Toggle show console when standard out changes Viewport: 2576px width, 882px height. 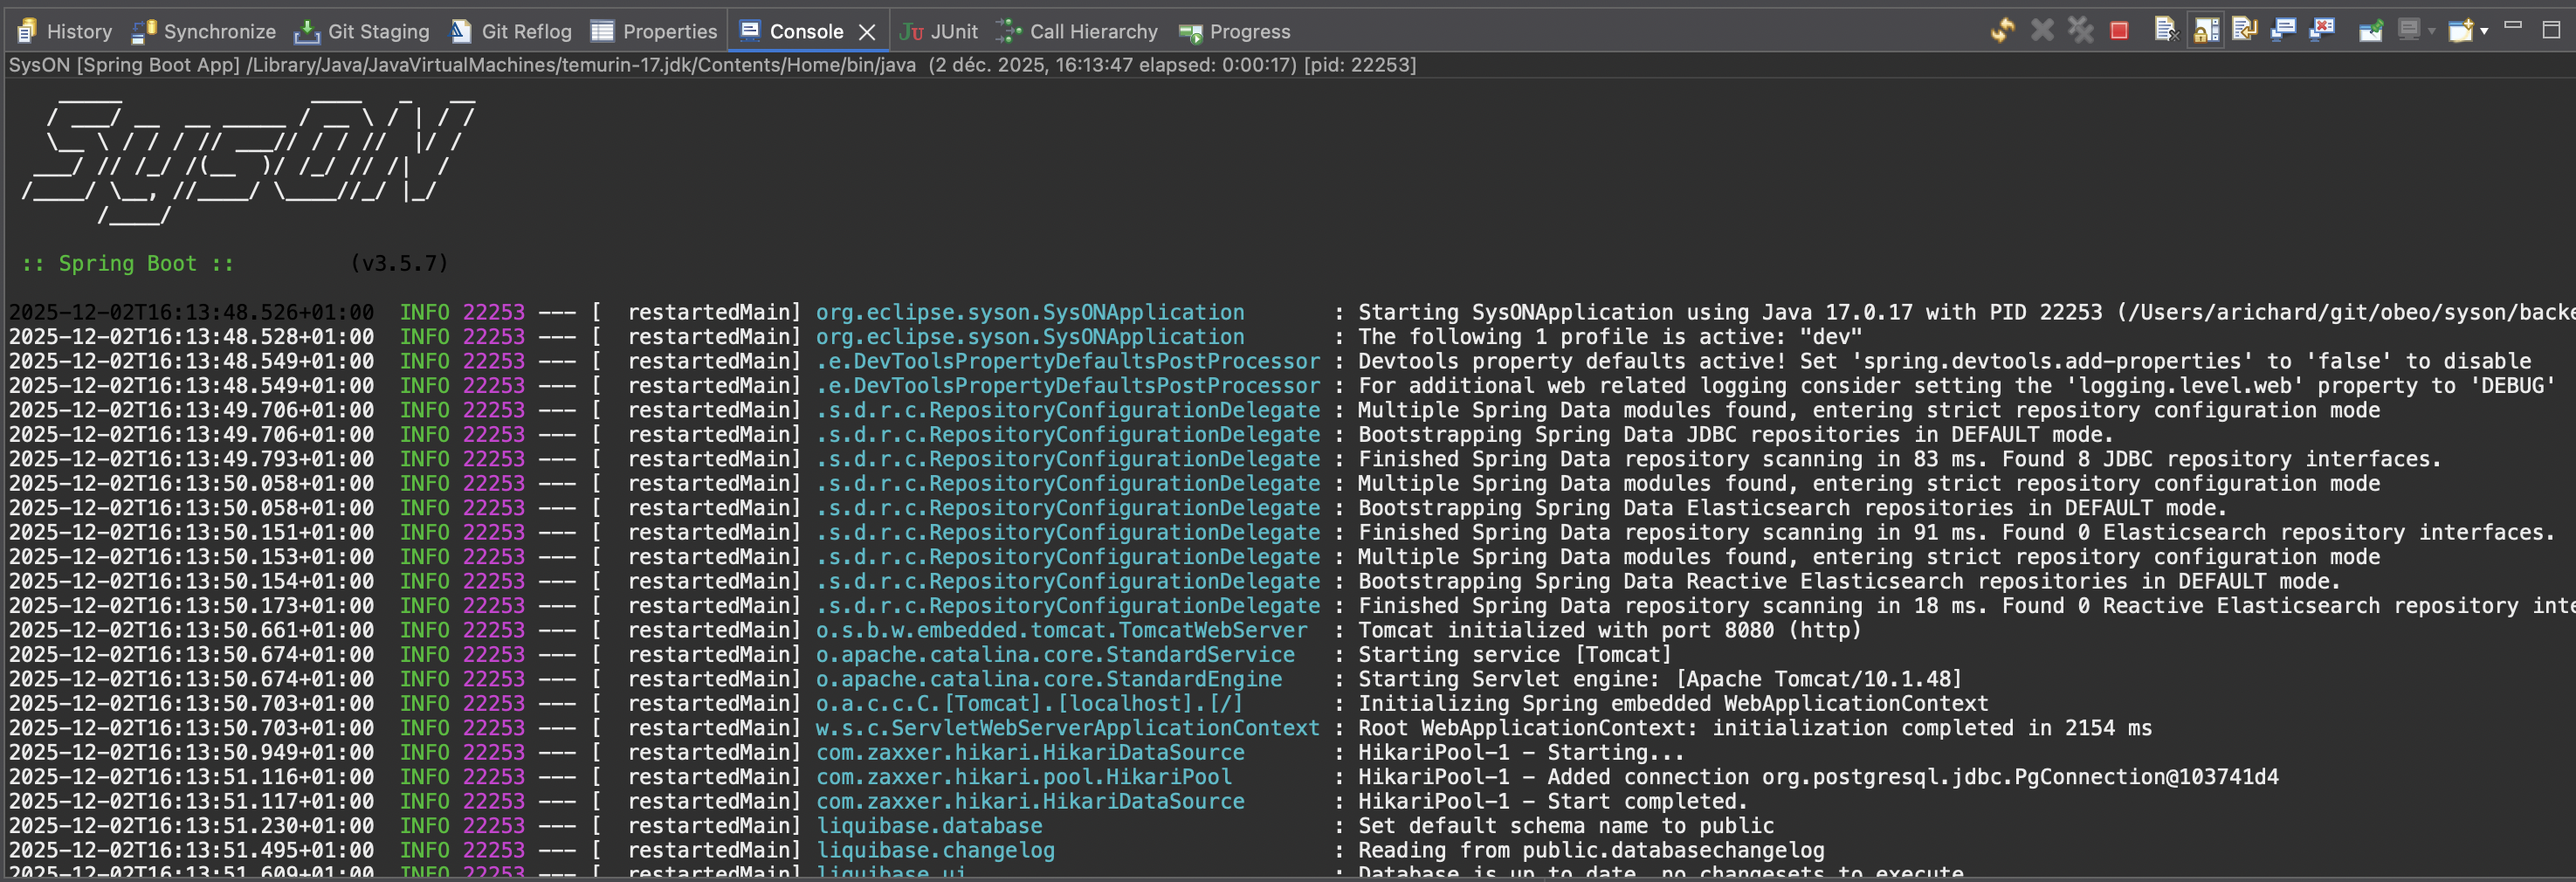2284,31
